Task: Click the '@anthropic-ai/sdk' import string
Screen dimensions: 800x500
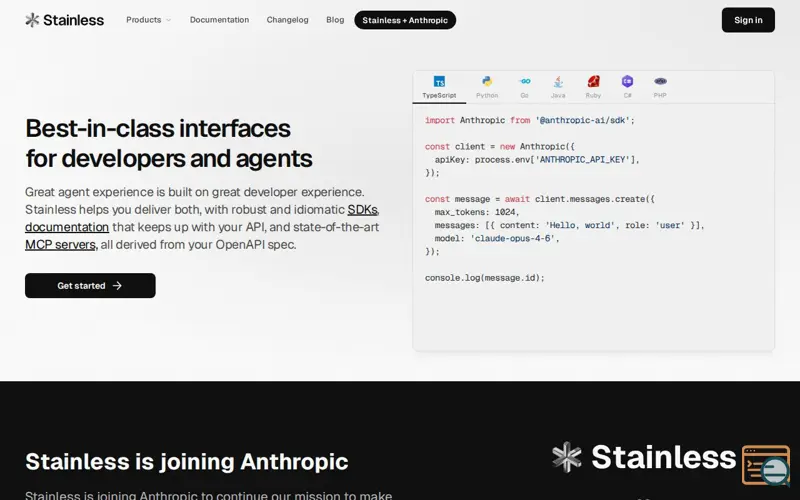Action: [582, 120]
